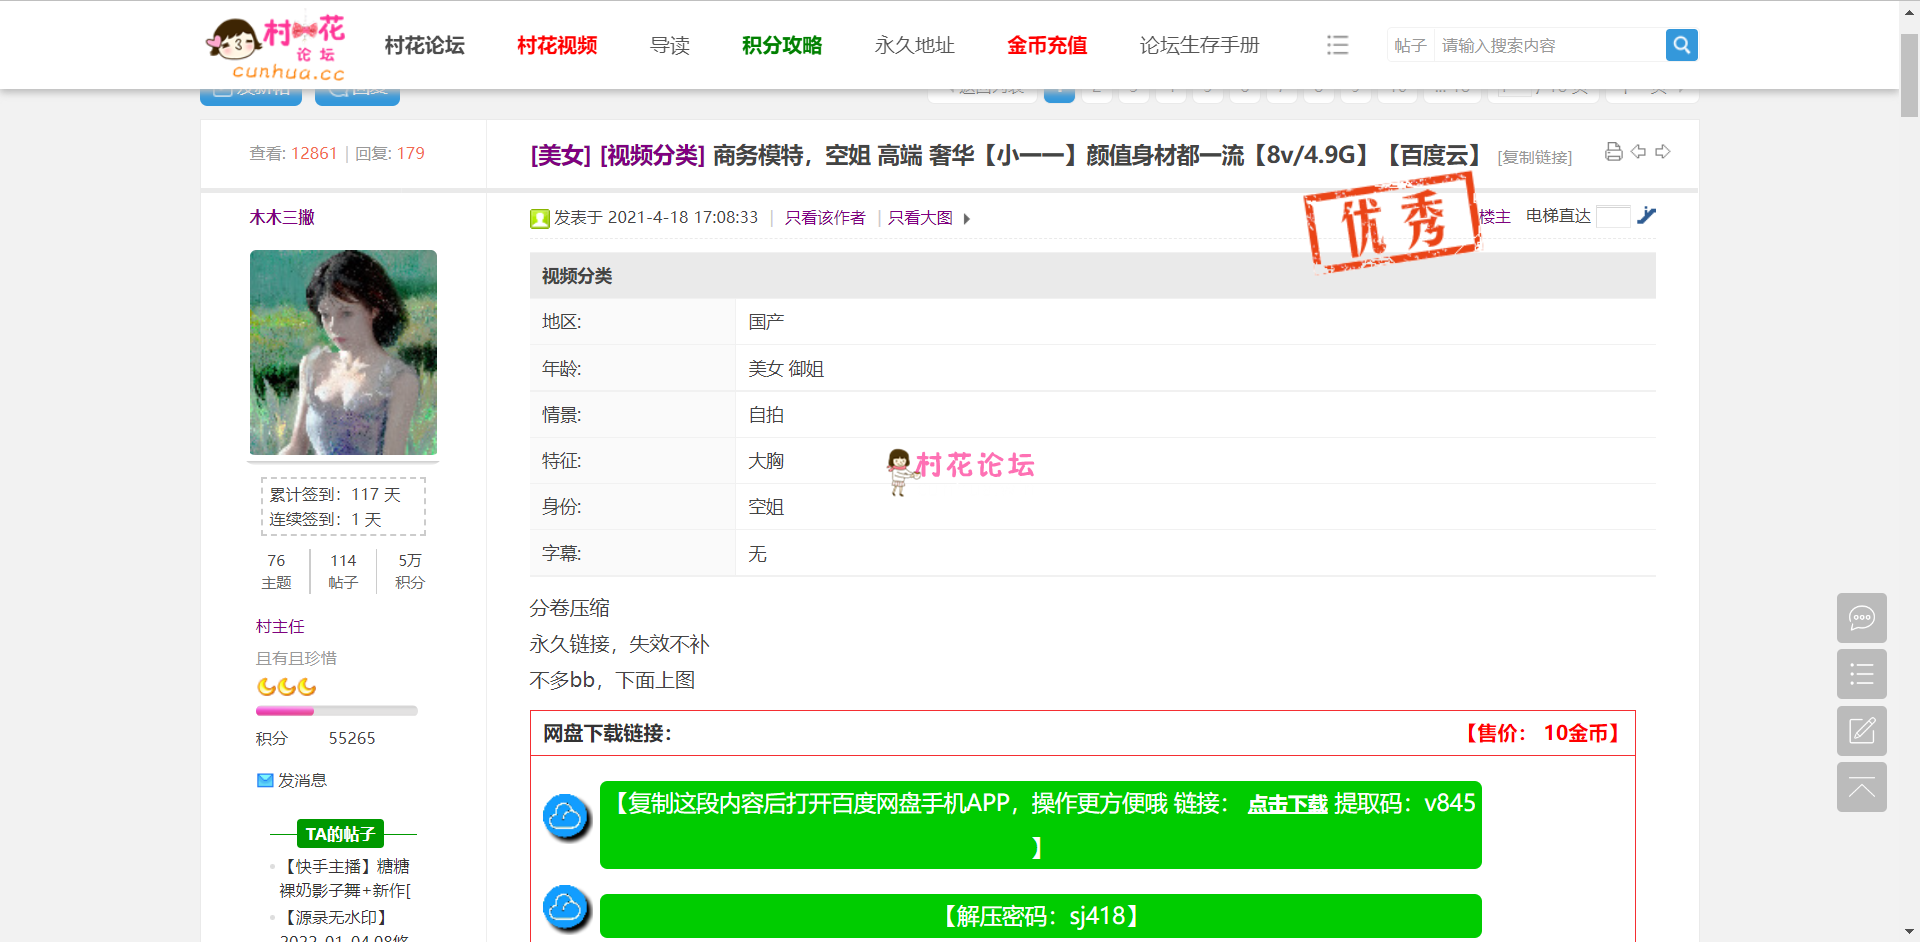This screenshot has height=942, width=1920.
Task: Click the 美女 御姐 age value
Action: tap(786, 368)
